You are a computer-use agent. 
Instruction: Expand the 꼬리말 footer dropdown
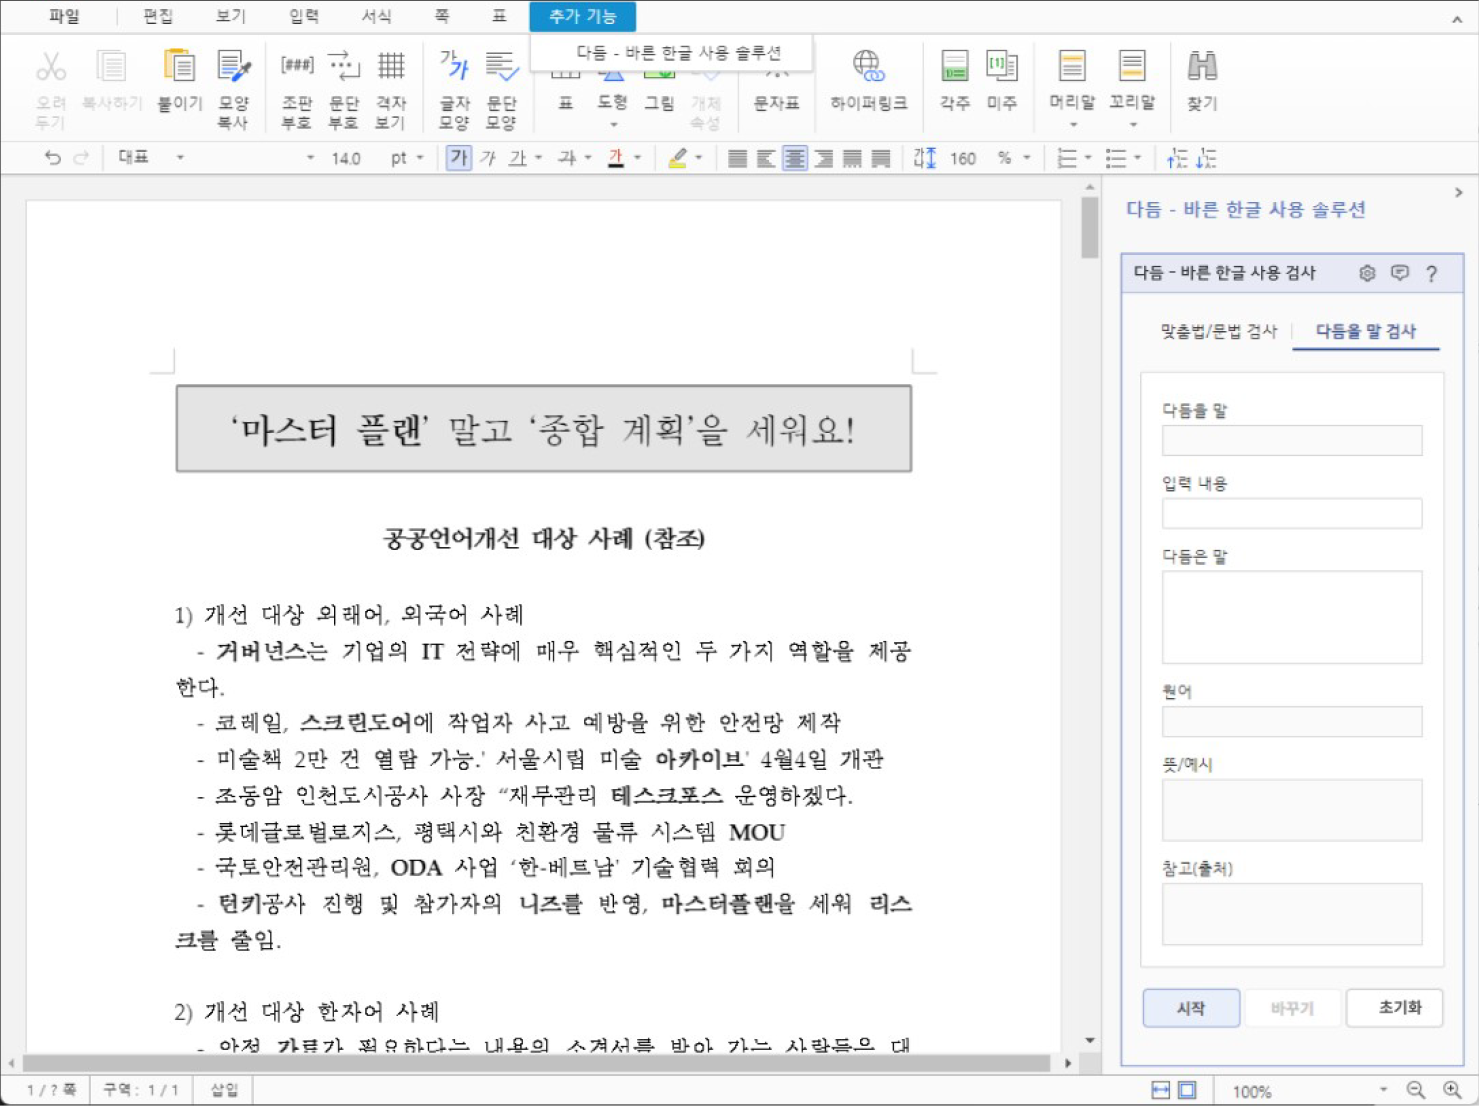tap(1133, 125)
